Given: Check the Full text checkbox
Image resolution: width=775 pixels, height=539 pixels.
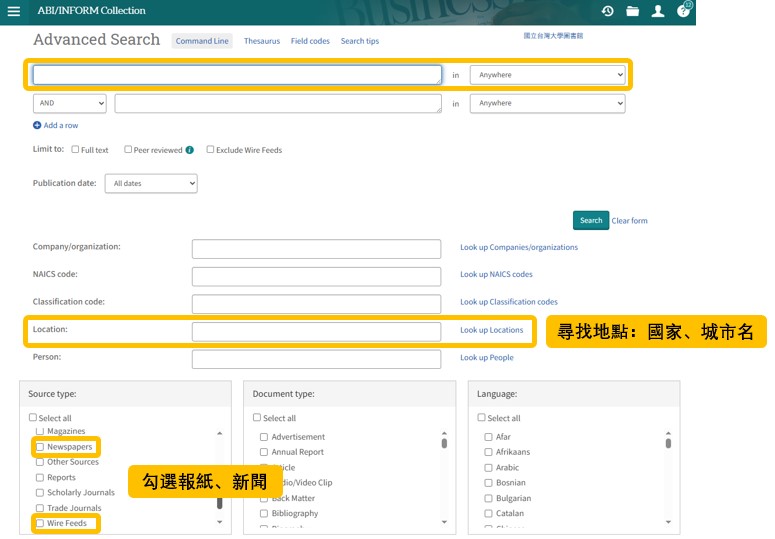Looking at the screenshot, I should 75,150.
